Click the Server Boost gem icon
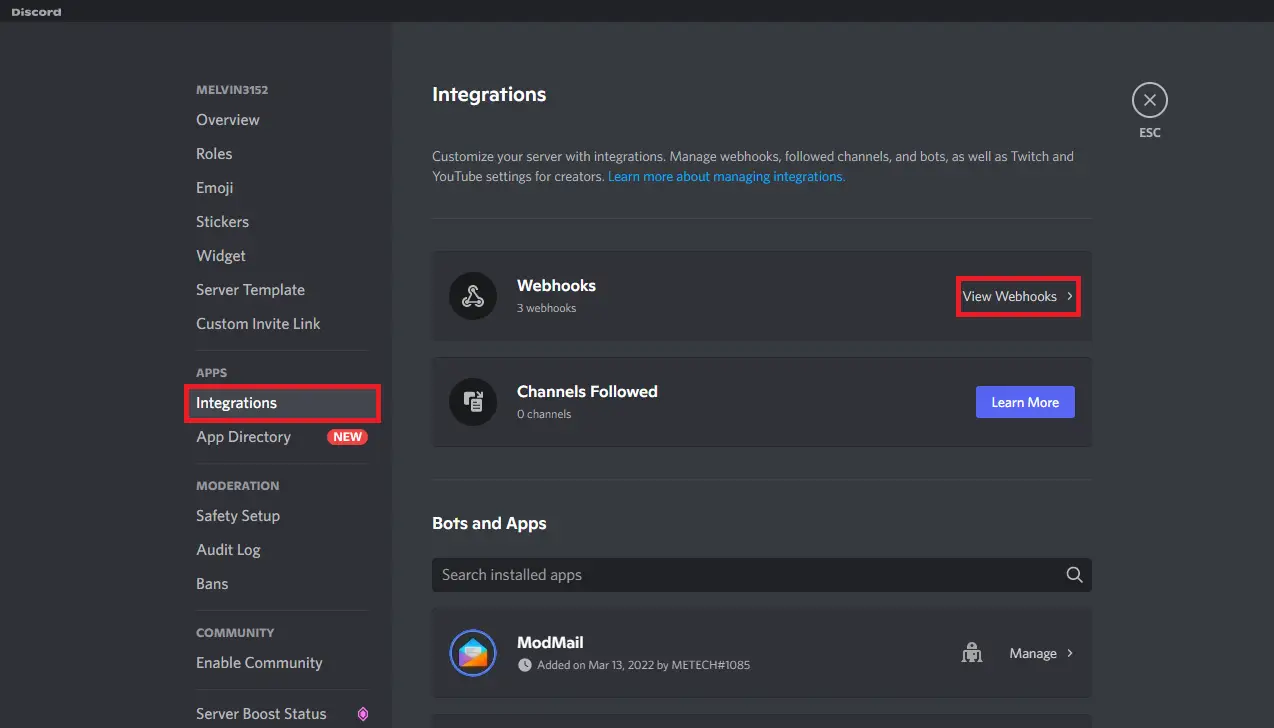The height and width of the screenshot is (728, 1274). [363, 714]
